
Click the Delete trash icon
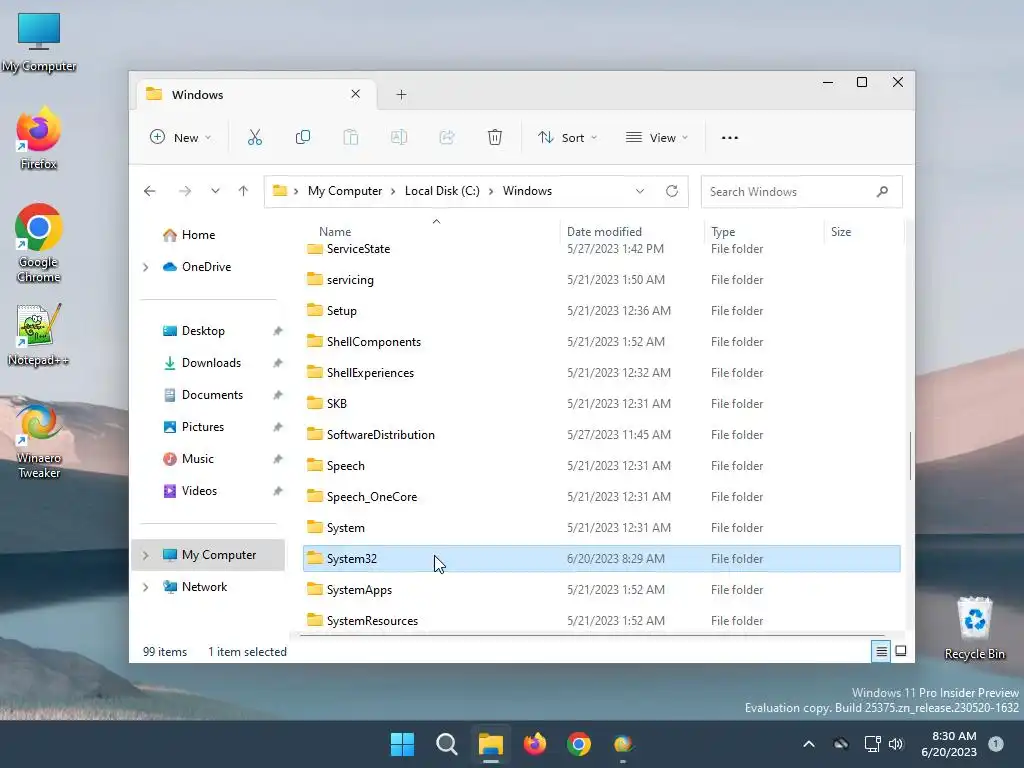click(495, 138)
